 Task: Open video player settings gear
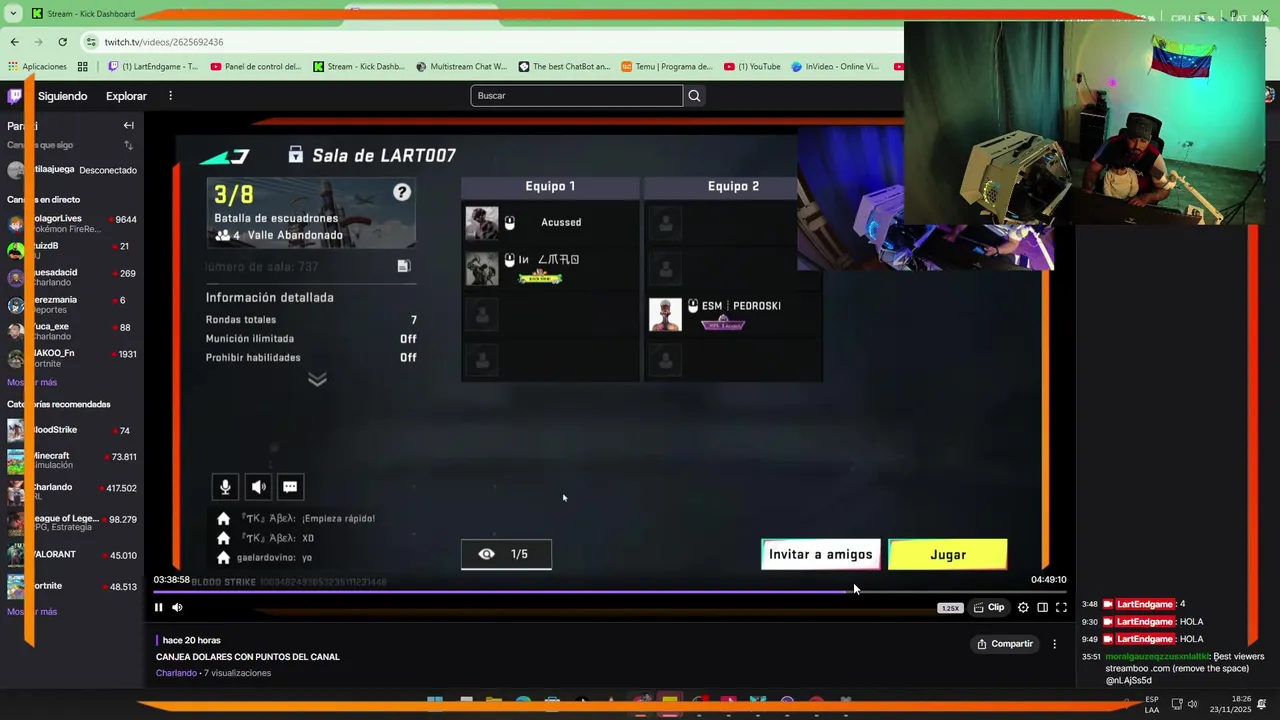(x=1023, y=607)
